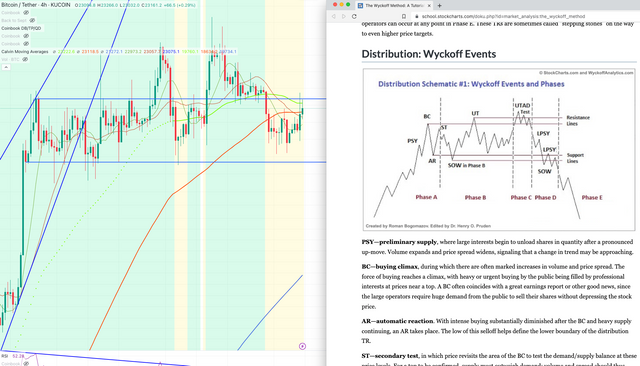The height and width of the screenshot is (366, 640).
Task: Click the Back to Sept indicator label
Action: pyautogui.click(x=14, y=20)
